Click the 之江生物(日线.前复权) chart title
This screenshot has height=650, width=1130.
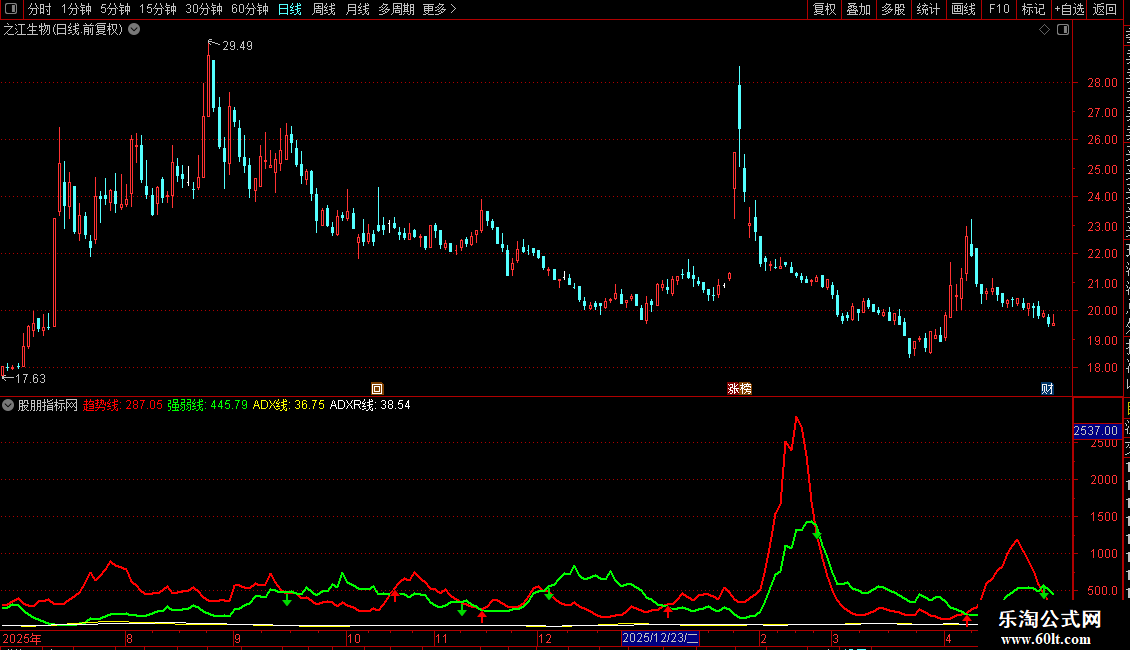click(63, 30)
